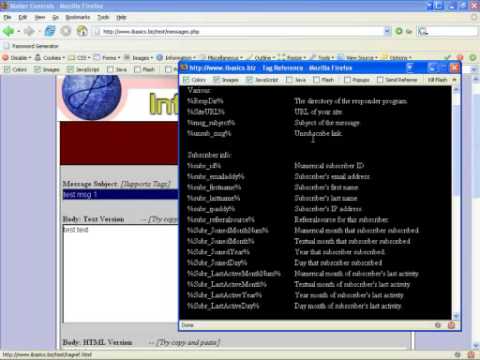Select the 'Unsubscribe link' description text
Image resolution: width=480 pixels, height=360 pixels.
coord(318,133)
